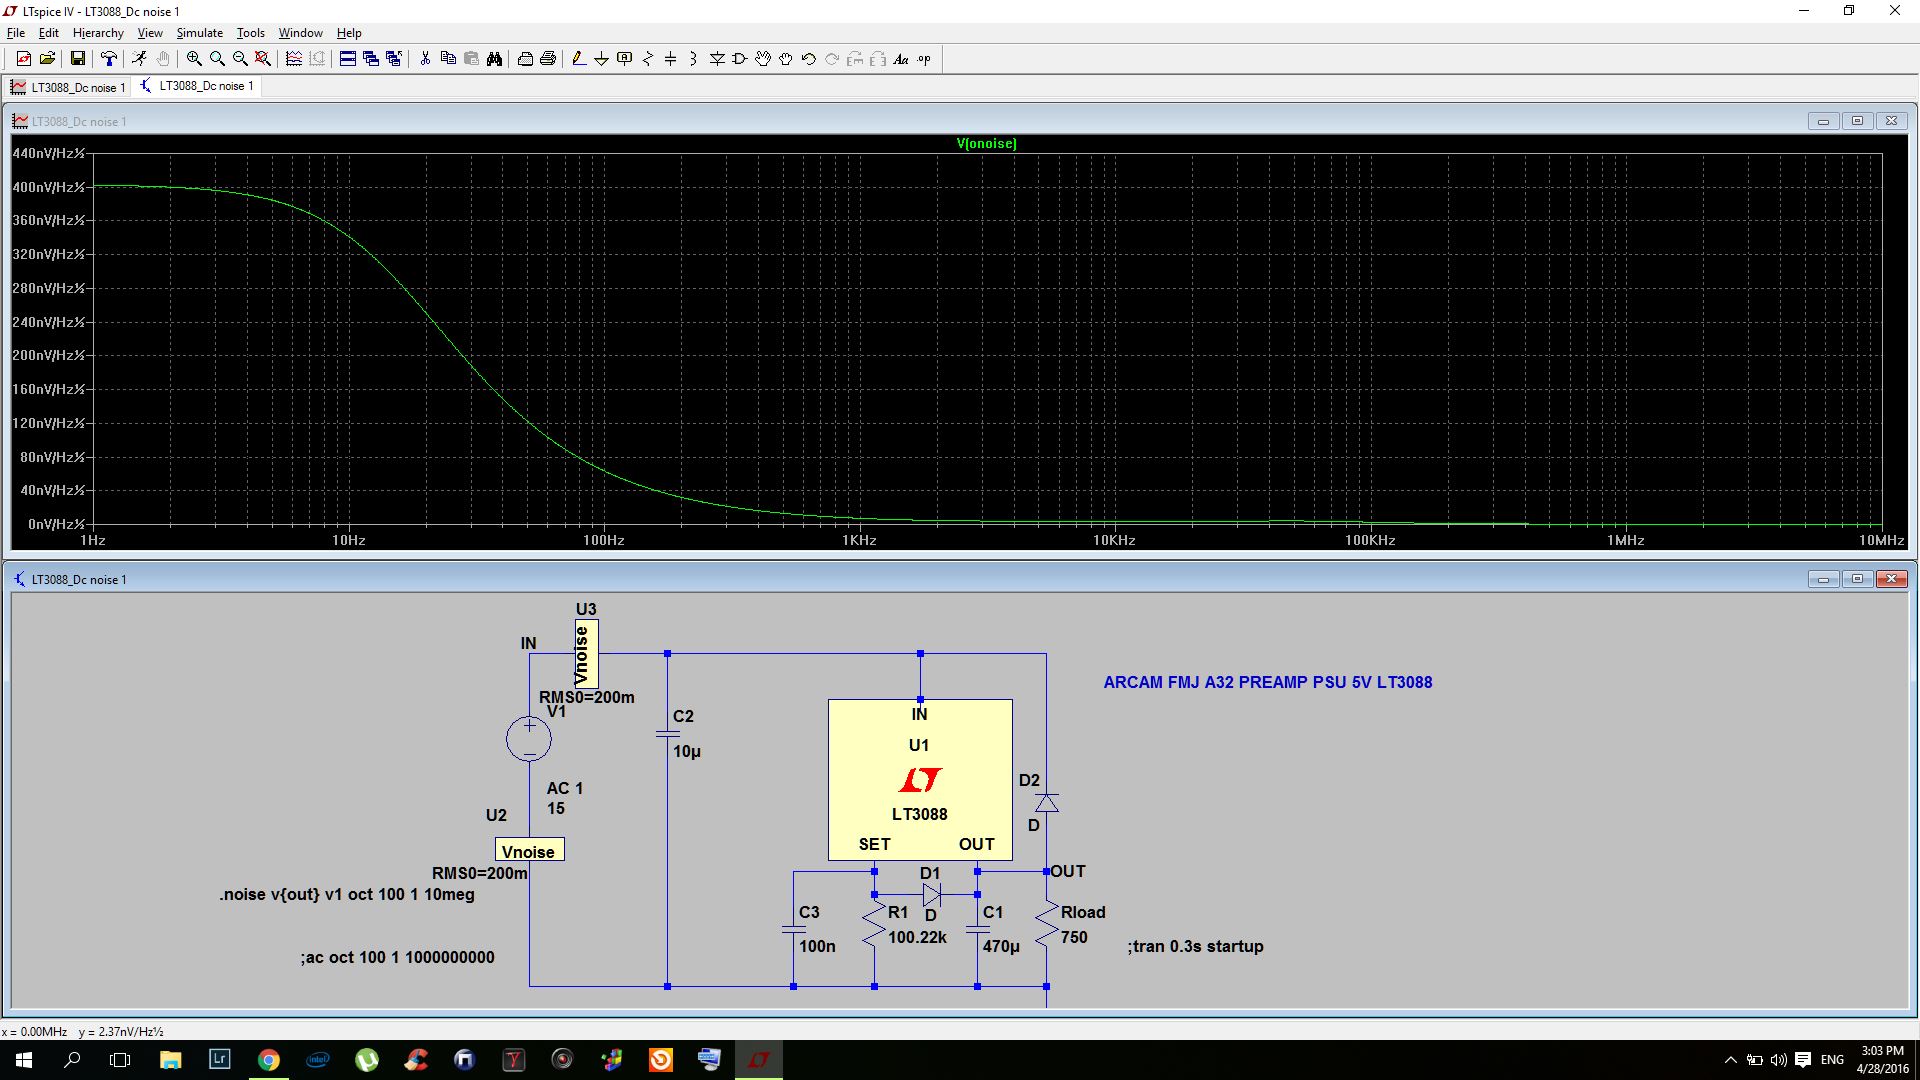Select the Diode placement tool
This screenshot has height=1080, width=1920.
pyautogui.click(x=717, y=59)
